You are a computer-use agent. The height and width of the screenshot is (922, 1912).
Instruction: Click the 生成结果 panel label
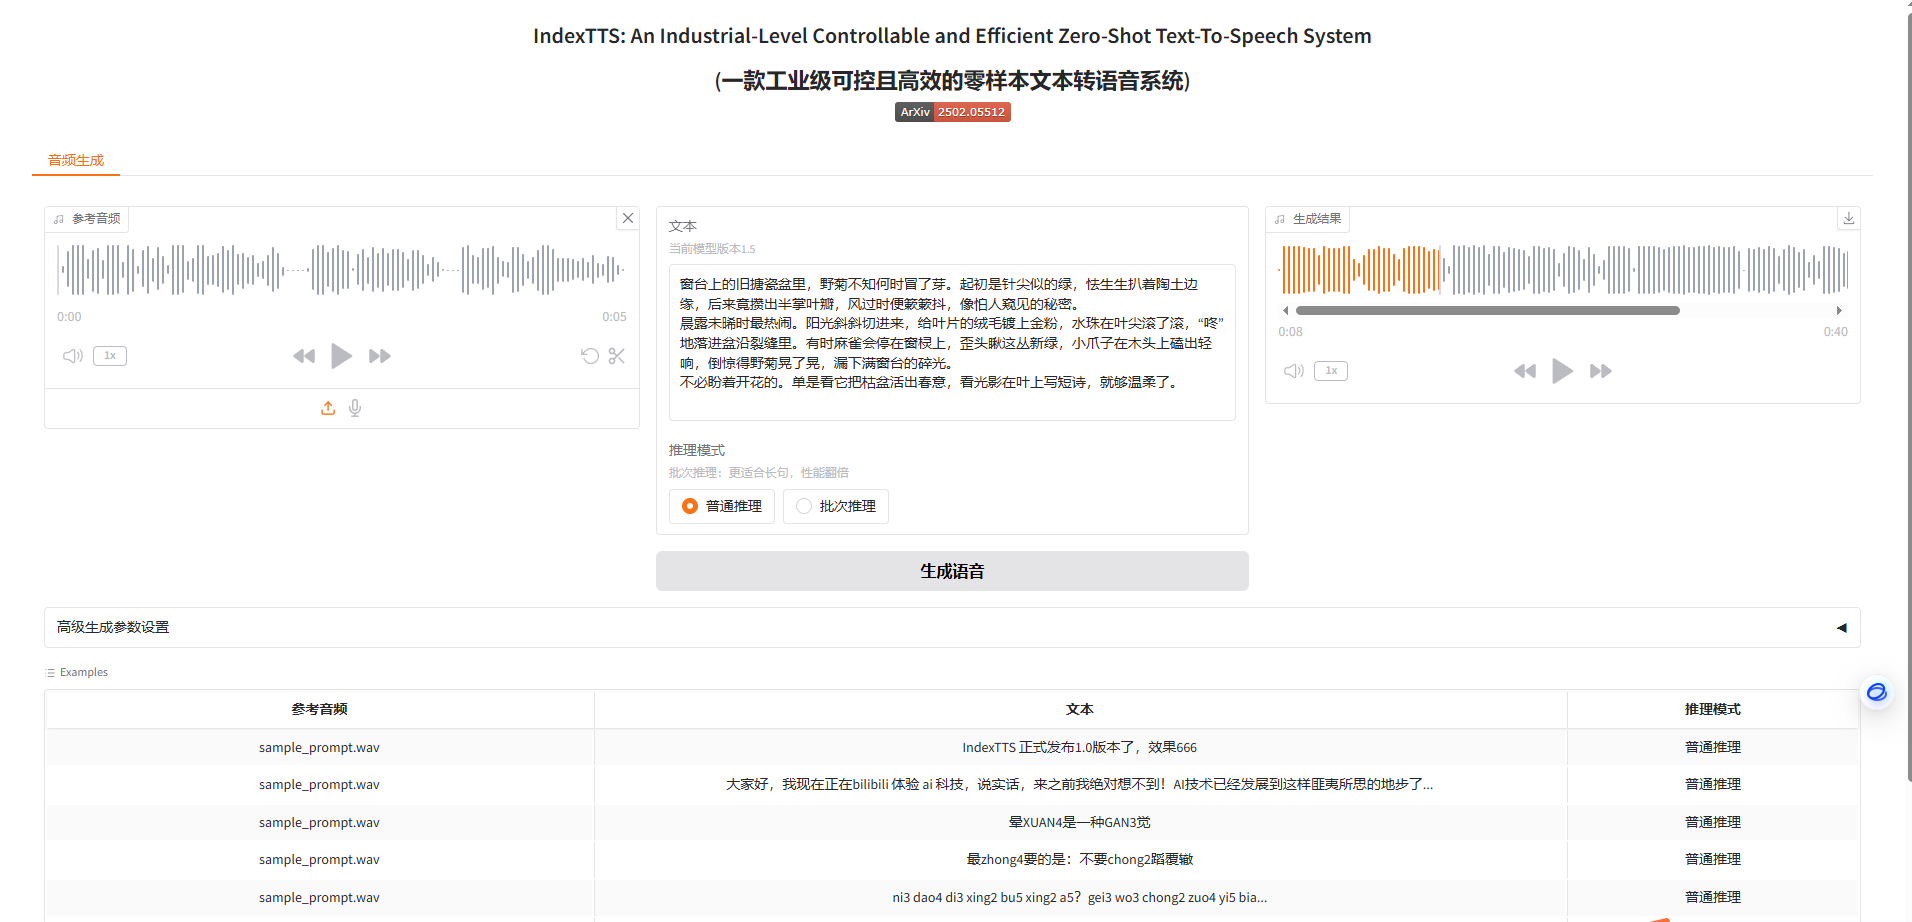(x=1308, y=218)
